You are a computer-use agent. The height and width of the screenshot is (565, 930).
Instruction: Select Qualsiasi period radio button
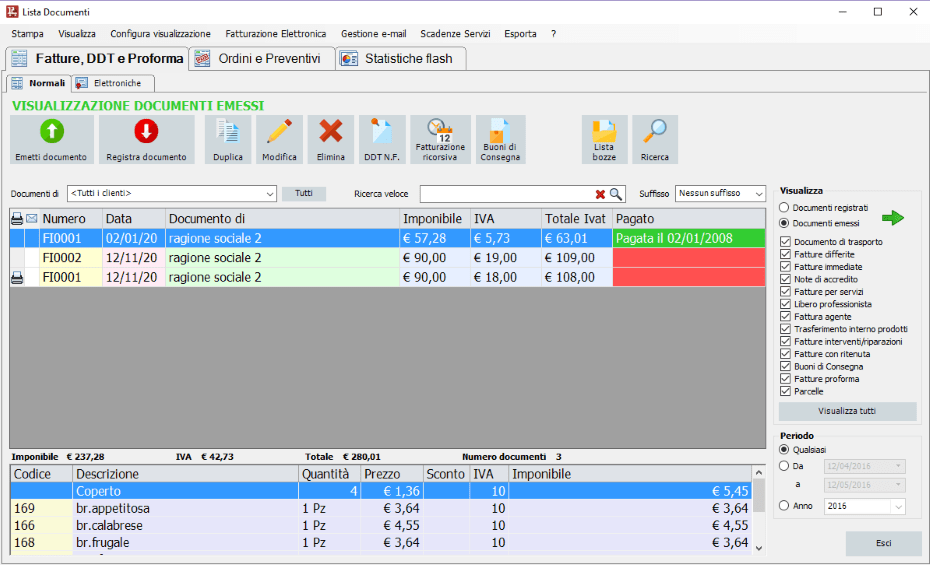pyautogui.click(x=784, y=449)
